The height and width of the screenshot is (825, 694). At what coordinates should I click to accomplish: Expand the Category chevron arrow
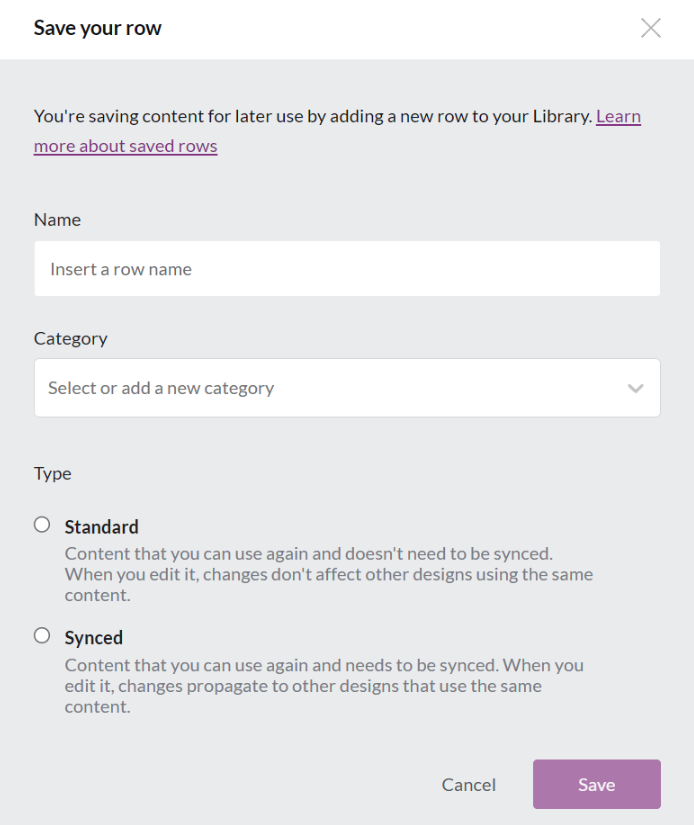point(636,388)
